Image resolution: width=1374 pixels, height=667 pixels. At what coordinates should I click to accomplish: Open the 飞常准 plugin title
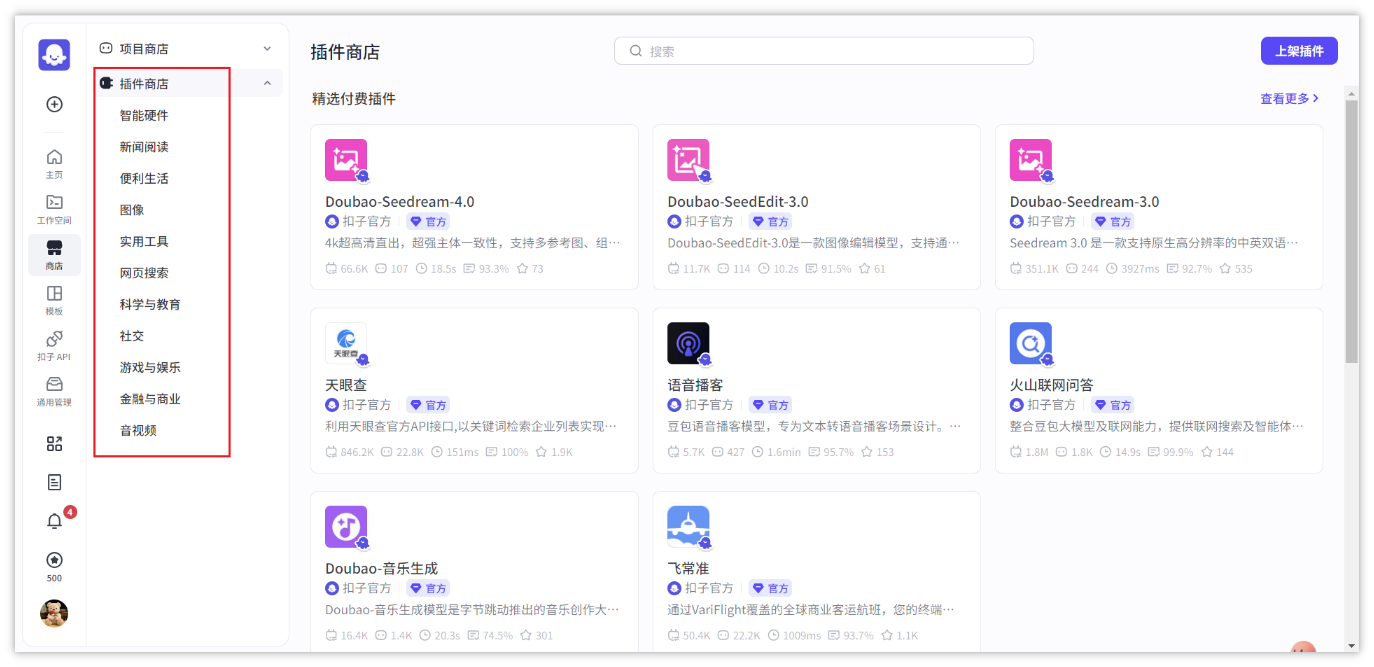pos(688,568)
